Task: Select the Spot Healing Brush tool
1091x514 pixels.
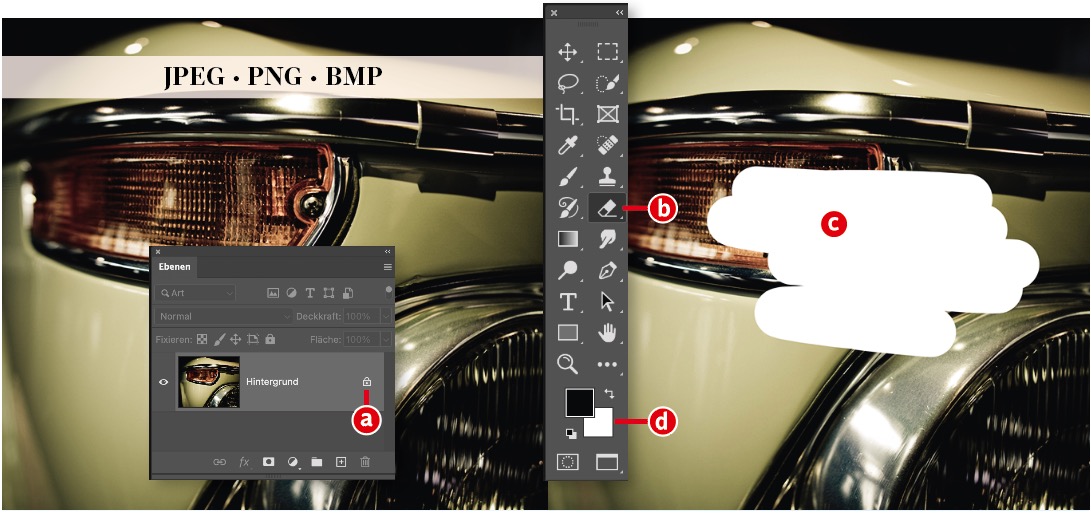Action: pos(607,145)
